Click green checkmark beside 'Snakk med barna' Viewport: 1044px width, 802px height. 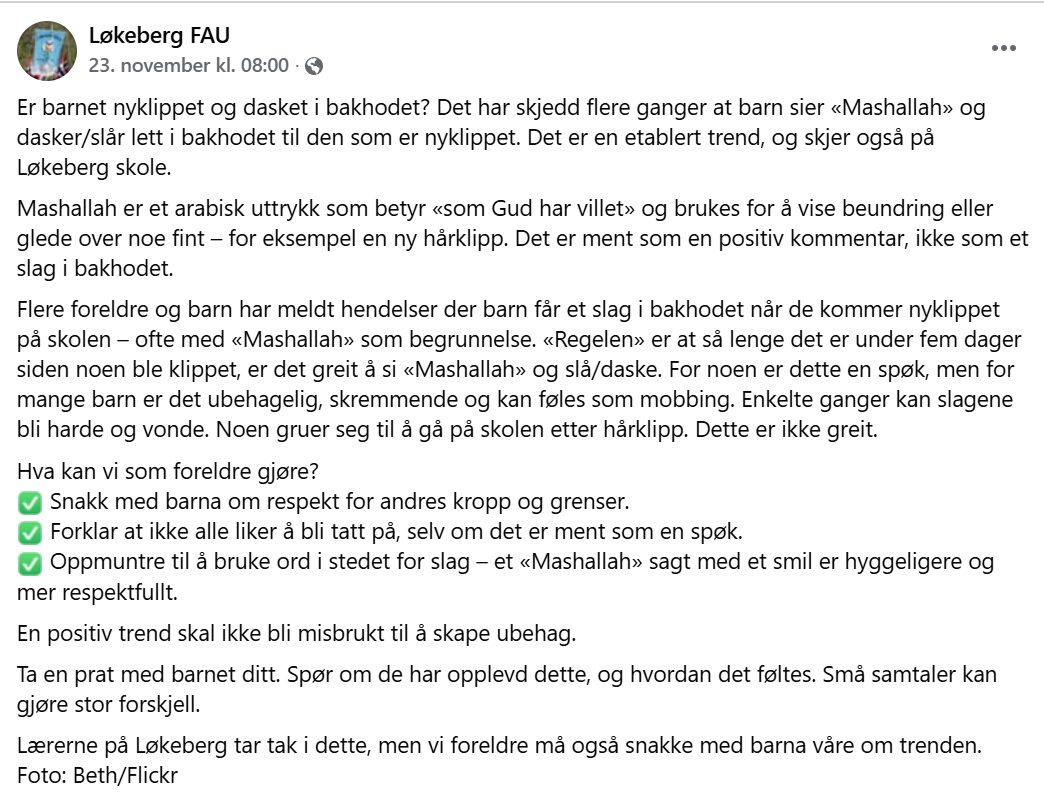click(29, 501)
